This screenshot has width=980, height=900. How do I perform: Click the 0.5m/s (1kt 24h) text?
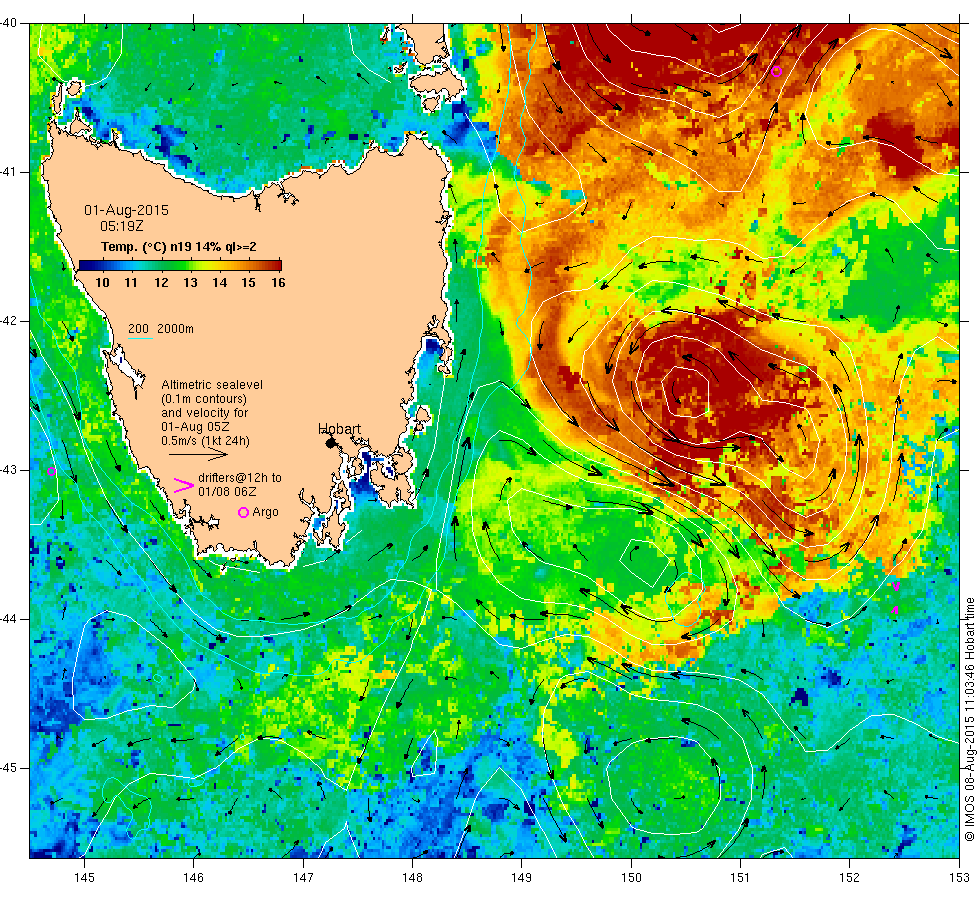click(206, 441)
